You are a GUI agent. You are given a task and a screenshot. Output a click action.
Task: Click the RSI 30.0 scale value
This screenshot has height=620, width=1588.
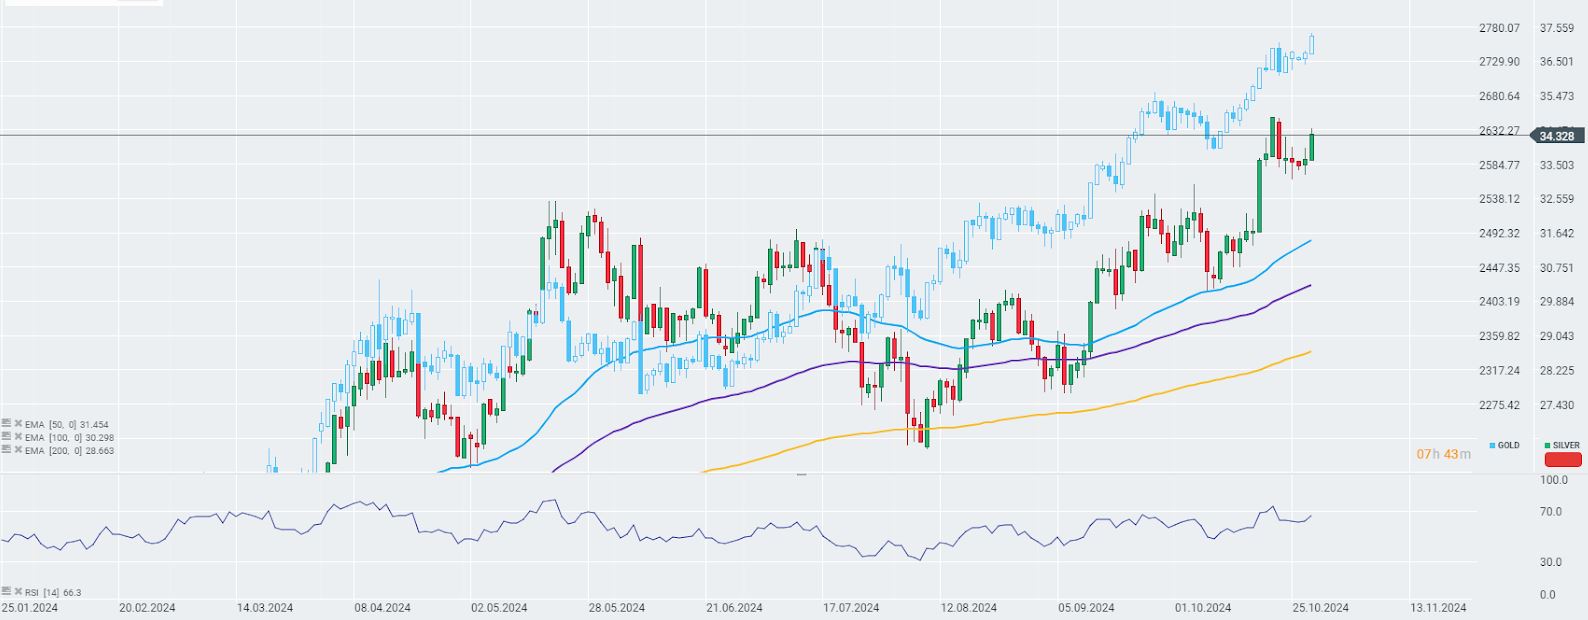pos(1550,563)
